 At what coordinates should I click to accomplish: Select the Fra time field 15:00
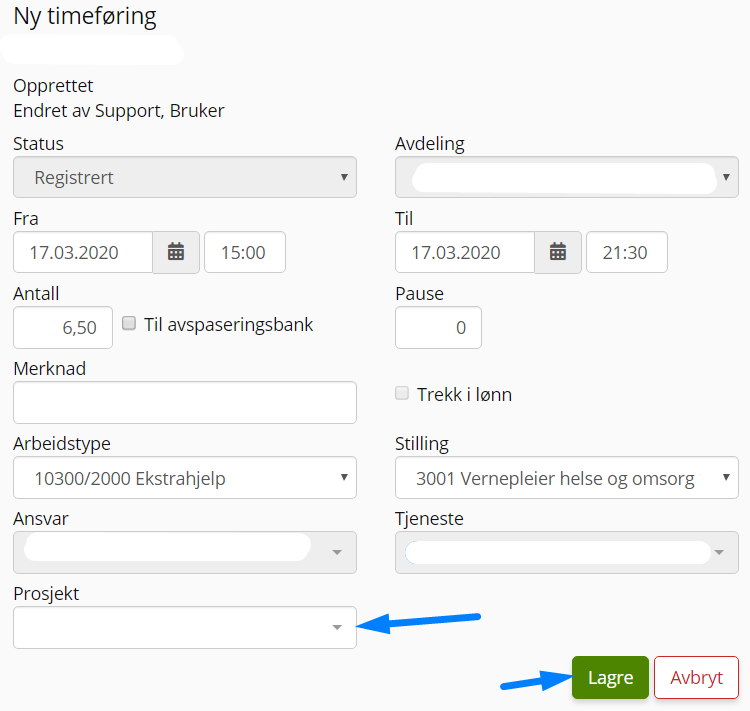coord(245,252)
